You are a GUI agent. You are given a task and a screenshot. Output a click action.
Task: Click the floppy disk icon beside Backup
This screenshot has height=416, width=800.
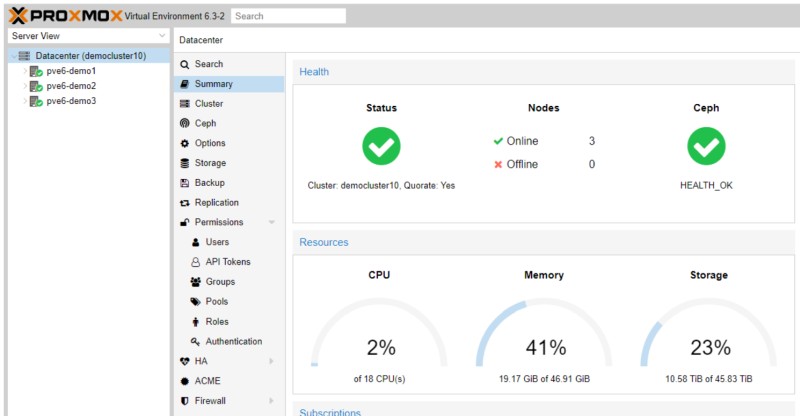point(185,183)
